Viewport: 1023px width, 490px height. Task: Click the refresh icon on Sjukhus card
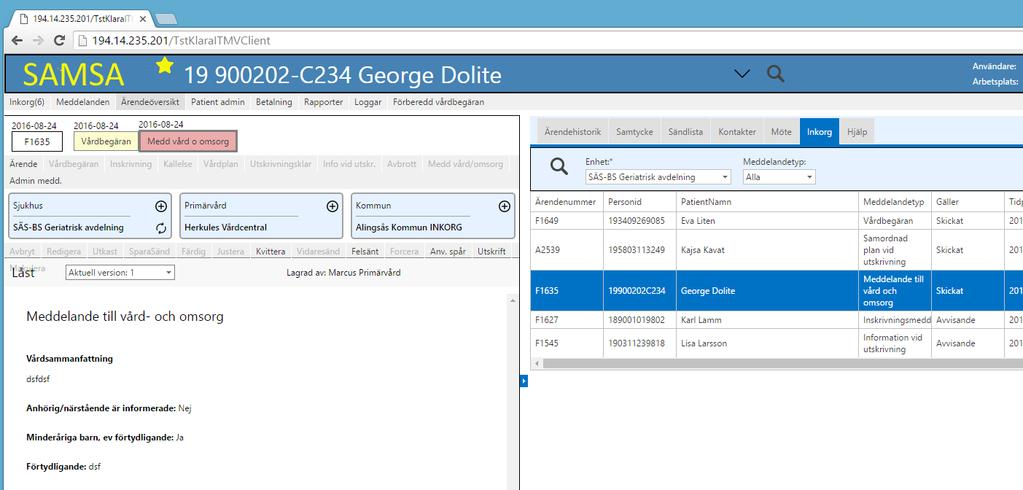pos(160,228)
